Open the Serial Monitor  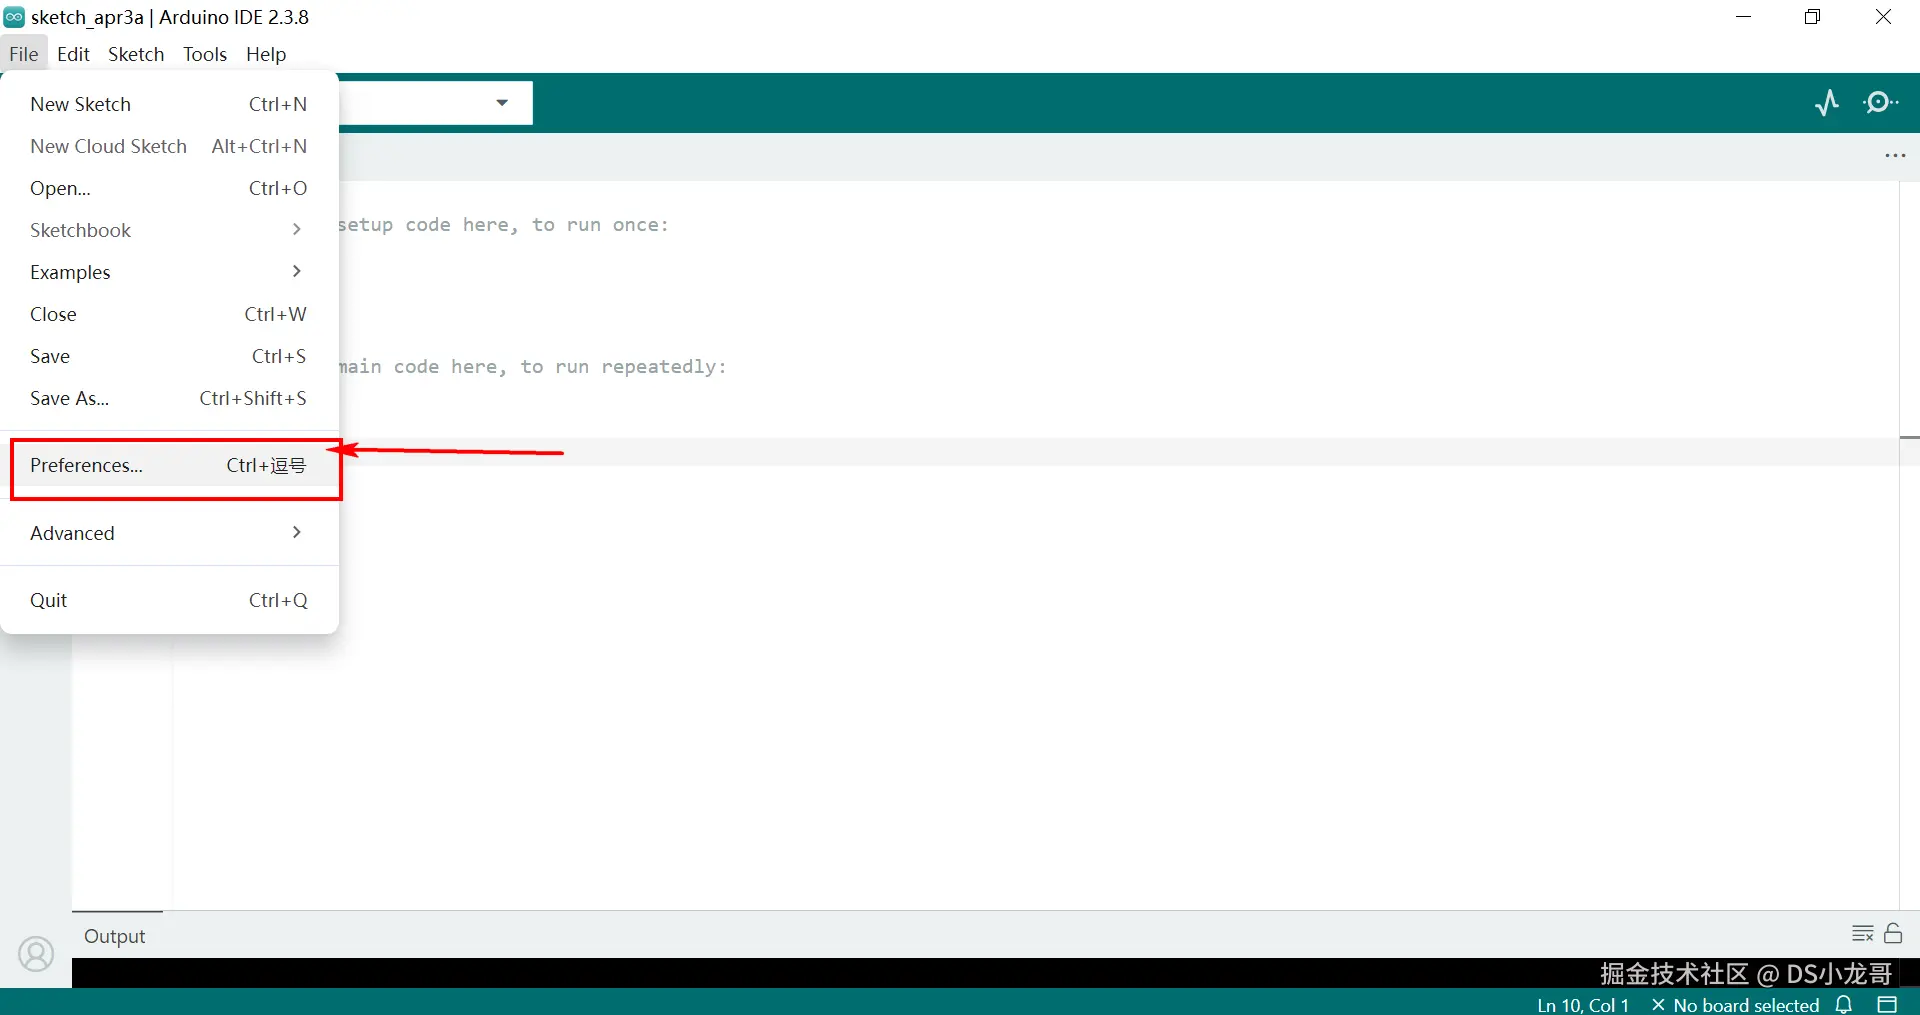(x=1881, y=103)
